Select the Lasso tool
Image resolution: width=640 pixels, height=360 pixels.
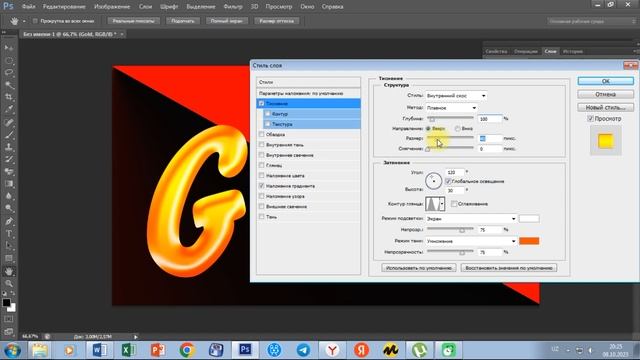point(9,73)
